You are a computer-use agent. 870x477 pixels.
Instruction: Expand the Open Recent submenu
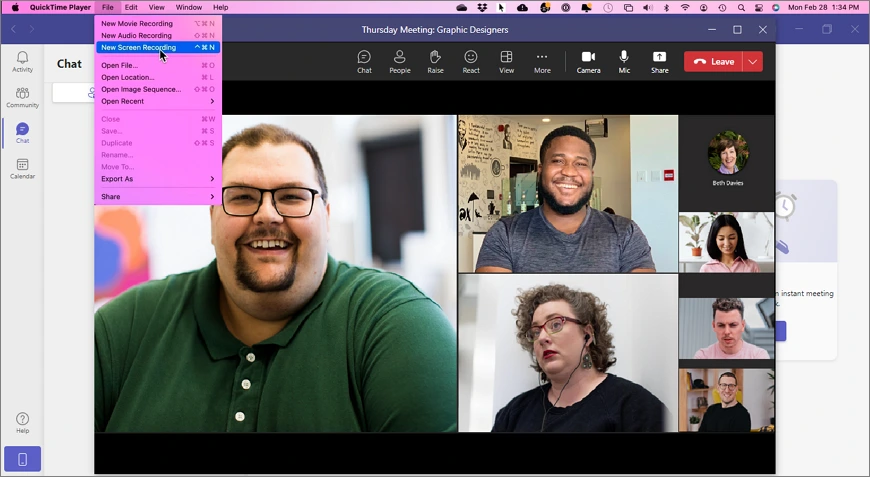click(158, 101)
